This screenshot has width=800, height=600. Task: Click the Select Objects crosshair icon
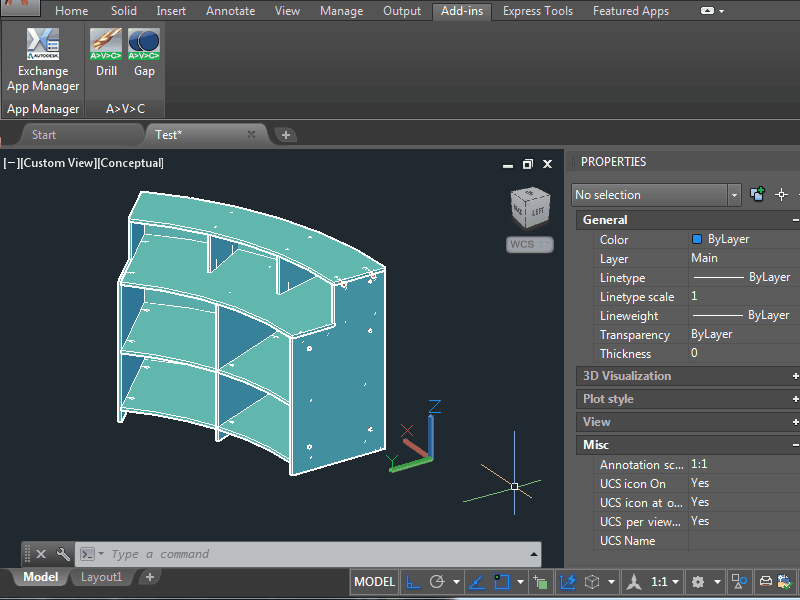point(782,194)
